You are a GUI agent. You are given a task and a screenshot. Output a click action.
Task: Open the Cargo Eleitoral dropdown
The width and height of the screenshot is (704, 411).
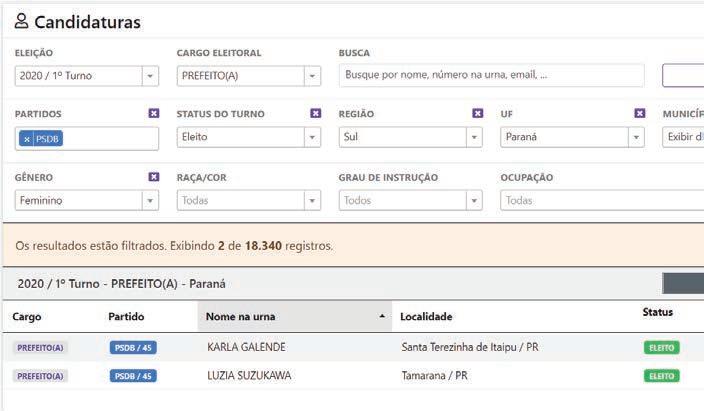point(312,76)
